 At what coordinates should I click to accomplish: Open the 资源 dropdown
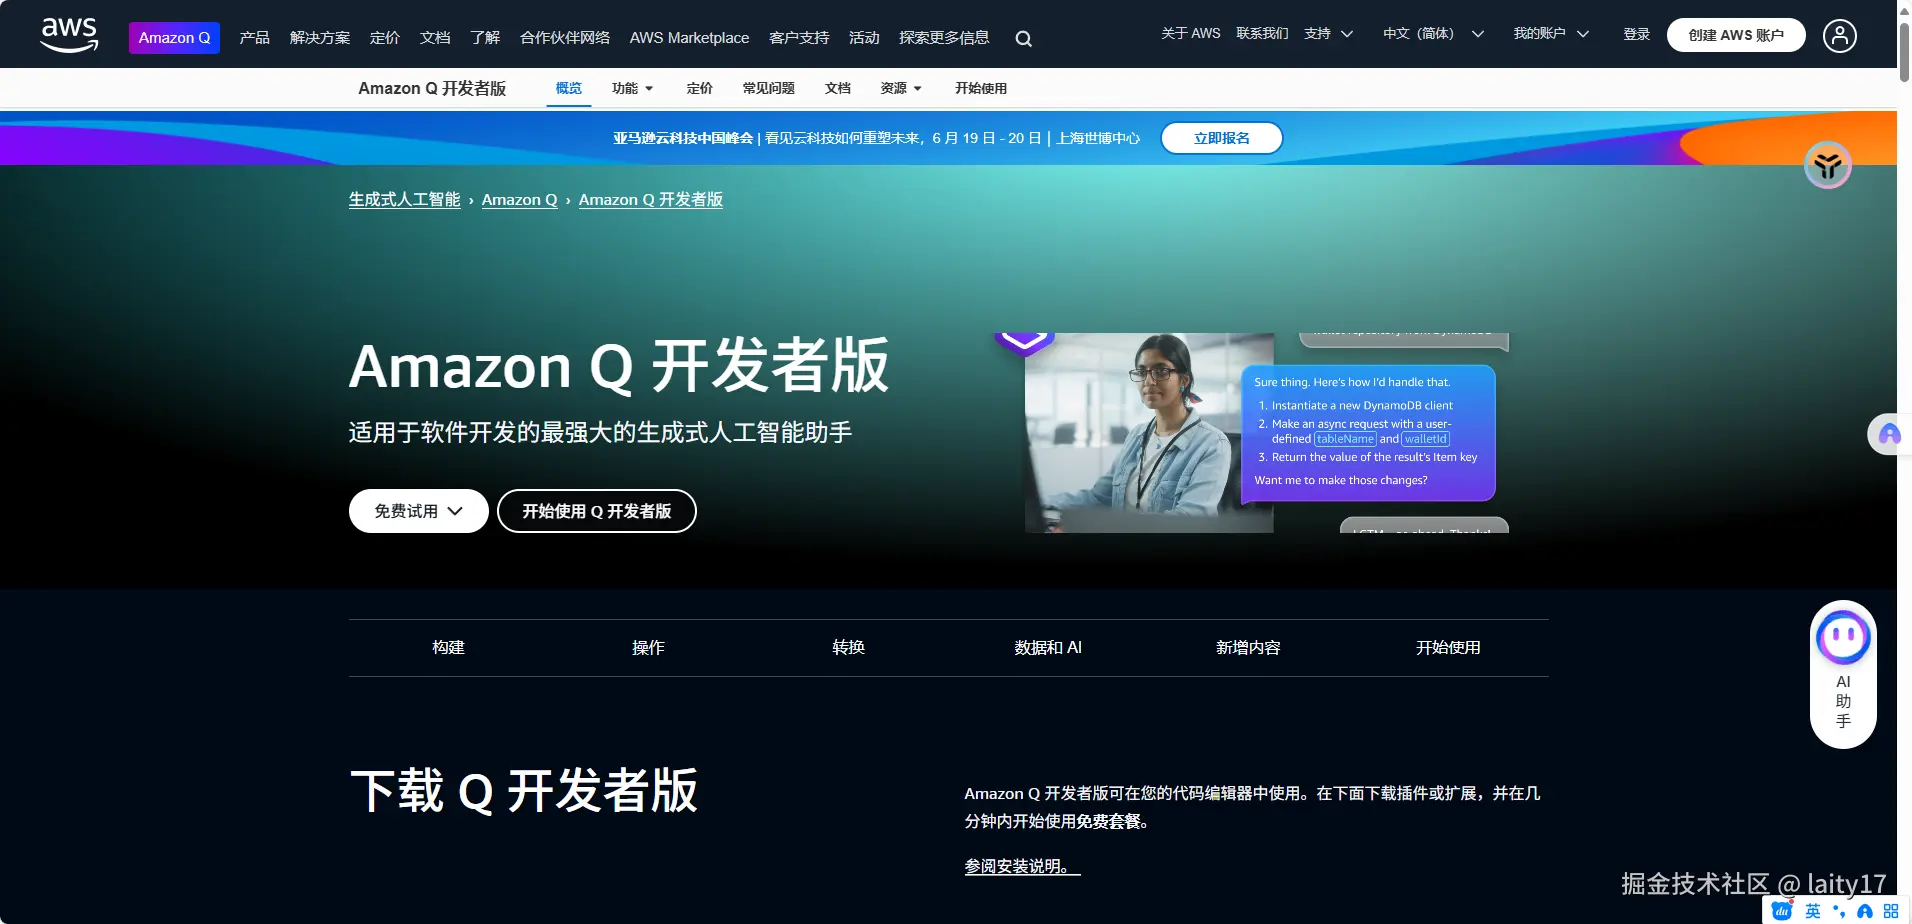click(x=901, y=88)
